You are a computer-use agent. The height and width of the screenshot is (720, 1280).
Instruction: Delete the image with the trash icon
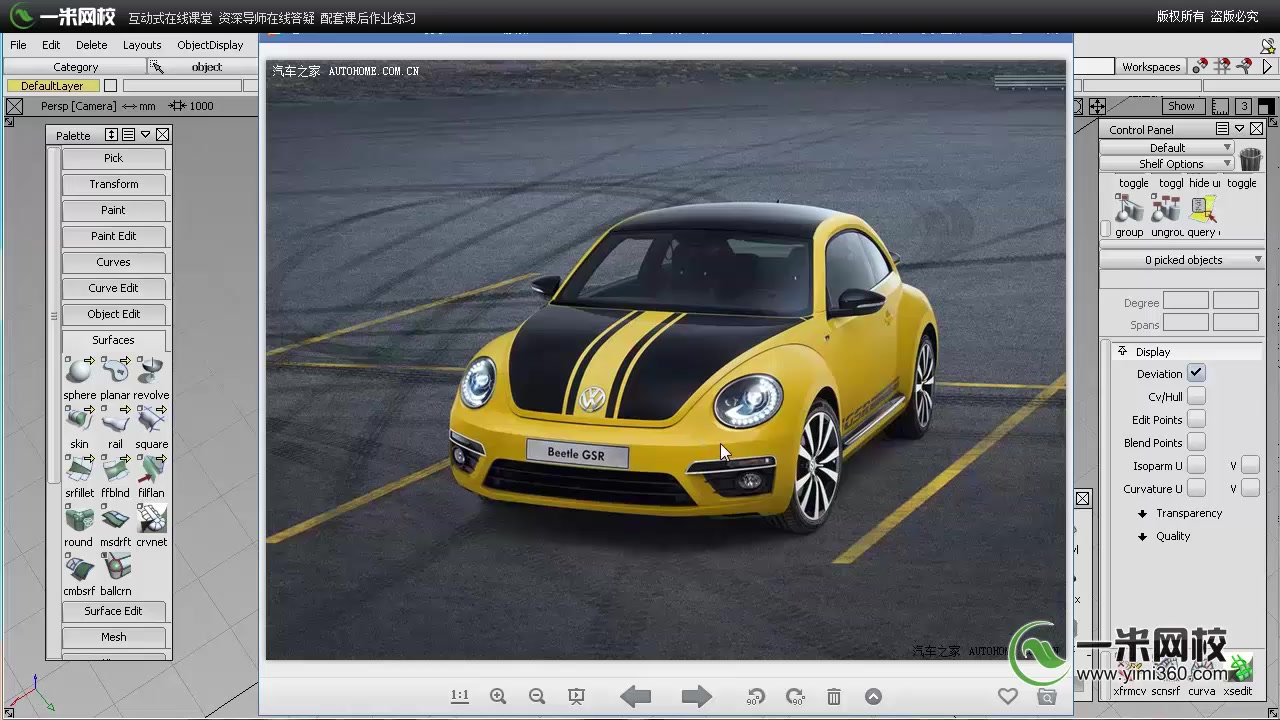click(x=834, y=696)
